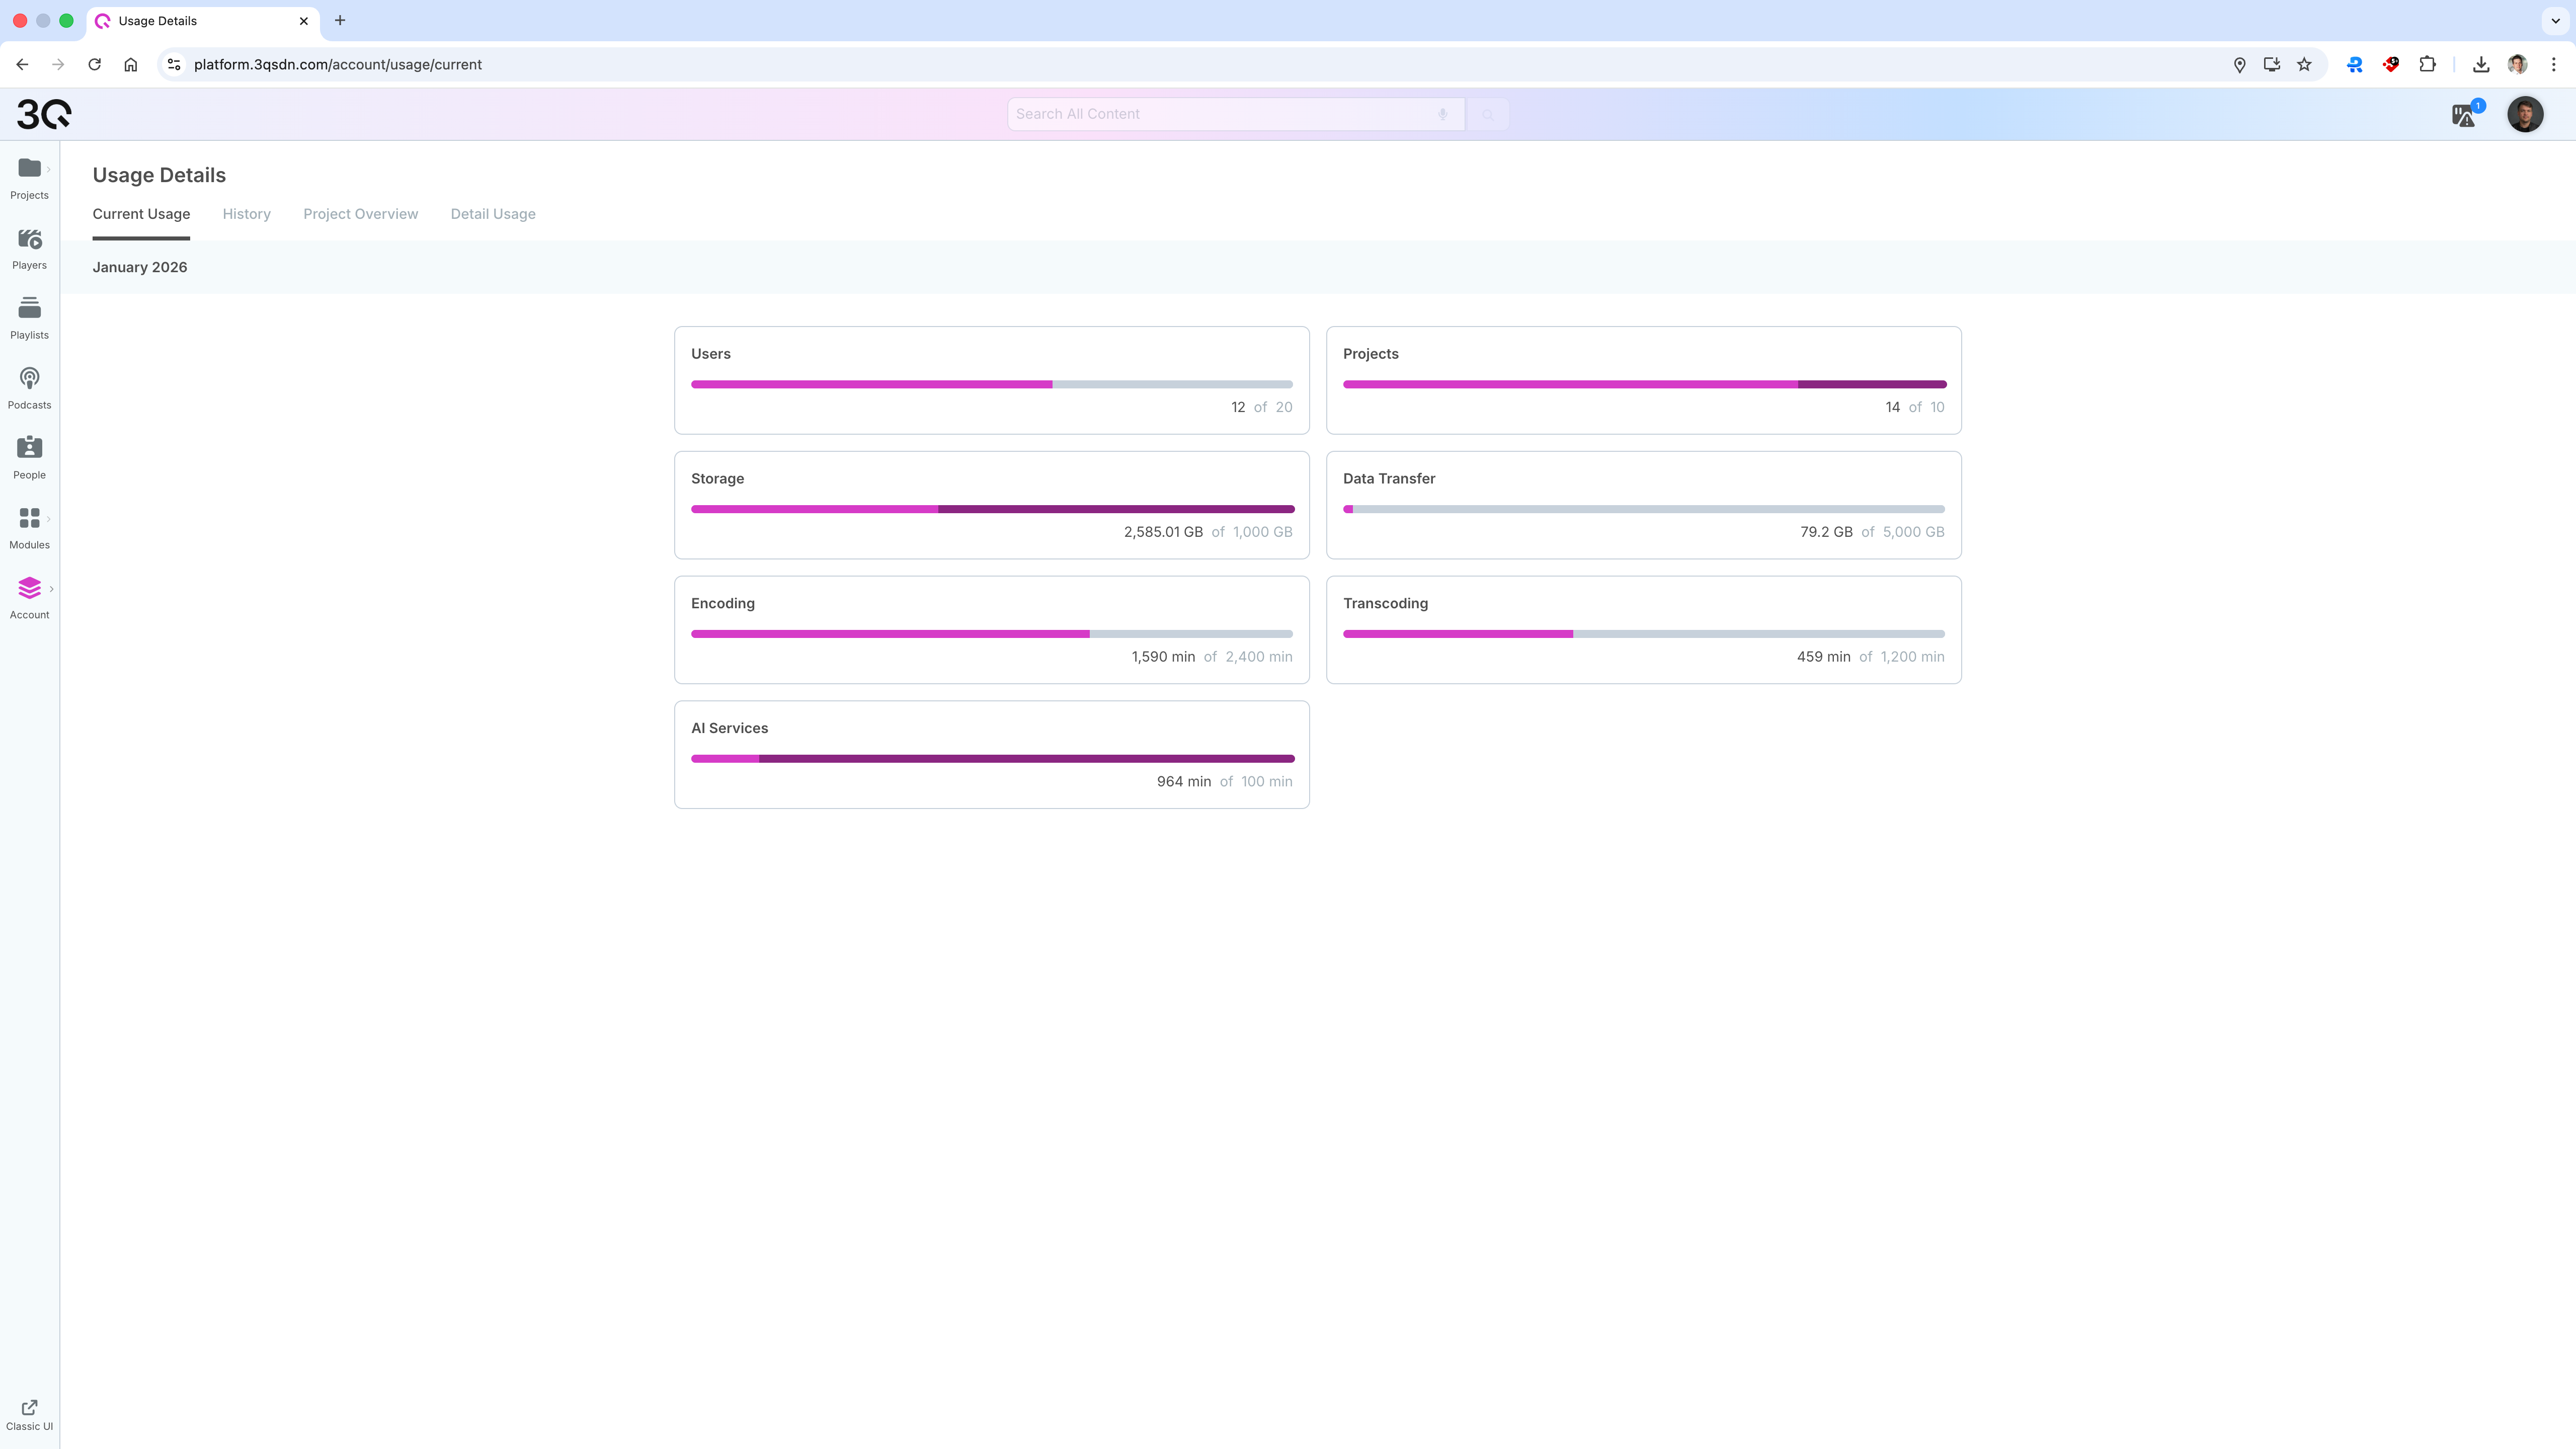Open the Modules grid icon
The height and width of the screenshot is (1449, 2576).
pyautogui.click(x=29, y=518)
